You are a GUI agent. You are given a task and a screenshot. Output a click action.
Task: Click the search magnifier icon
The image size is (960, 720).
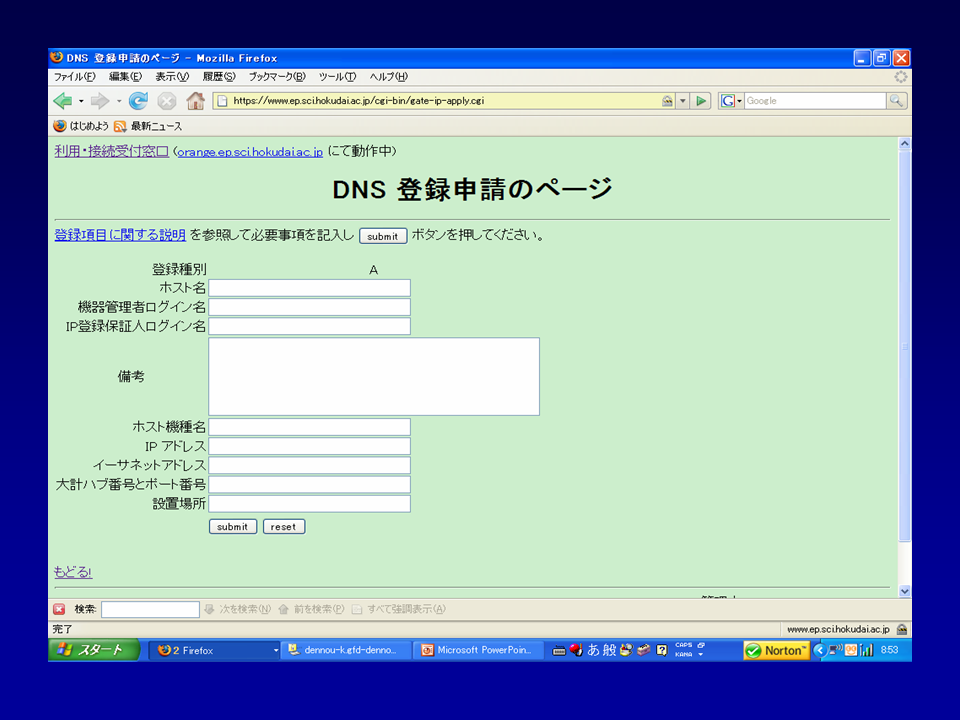coord(896,101)
